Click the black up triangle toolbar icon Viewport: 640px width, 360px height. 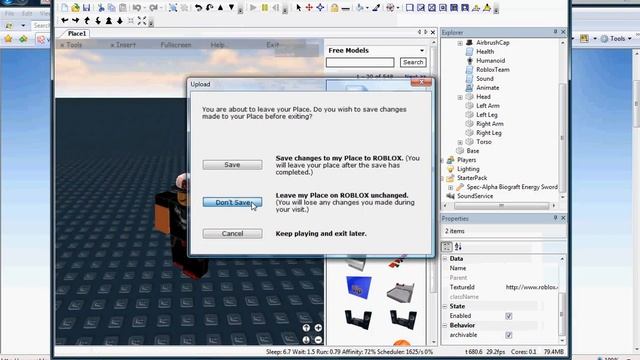(x=220, y=7)
